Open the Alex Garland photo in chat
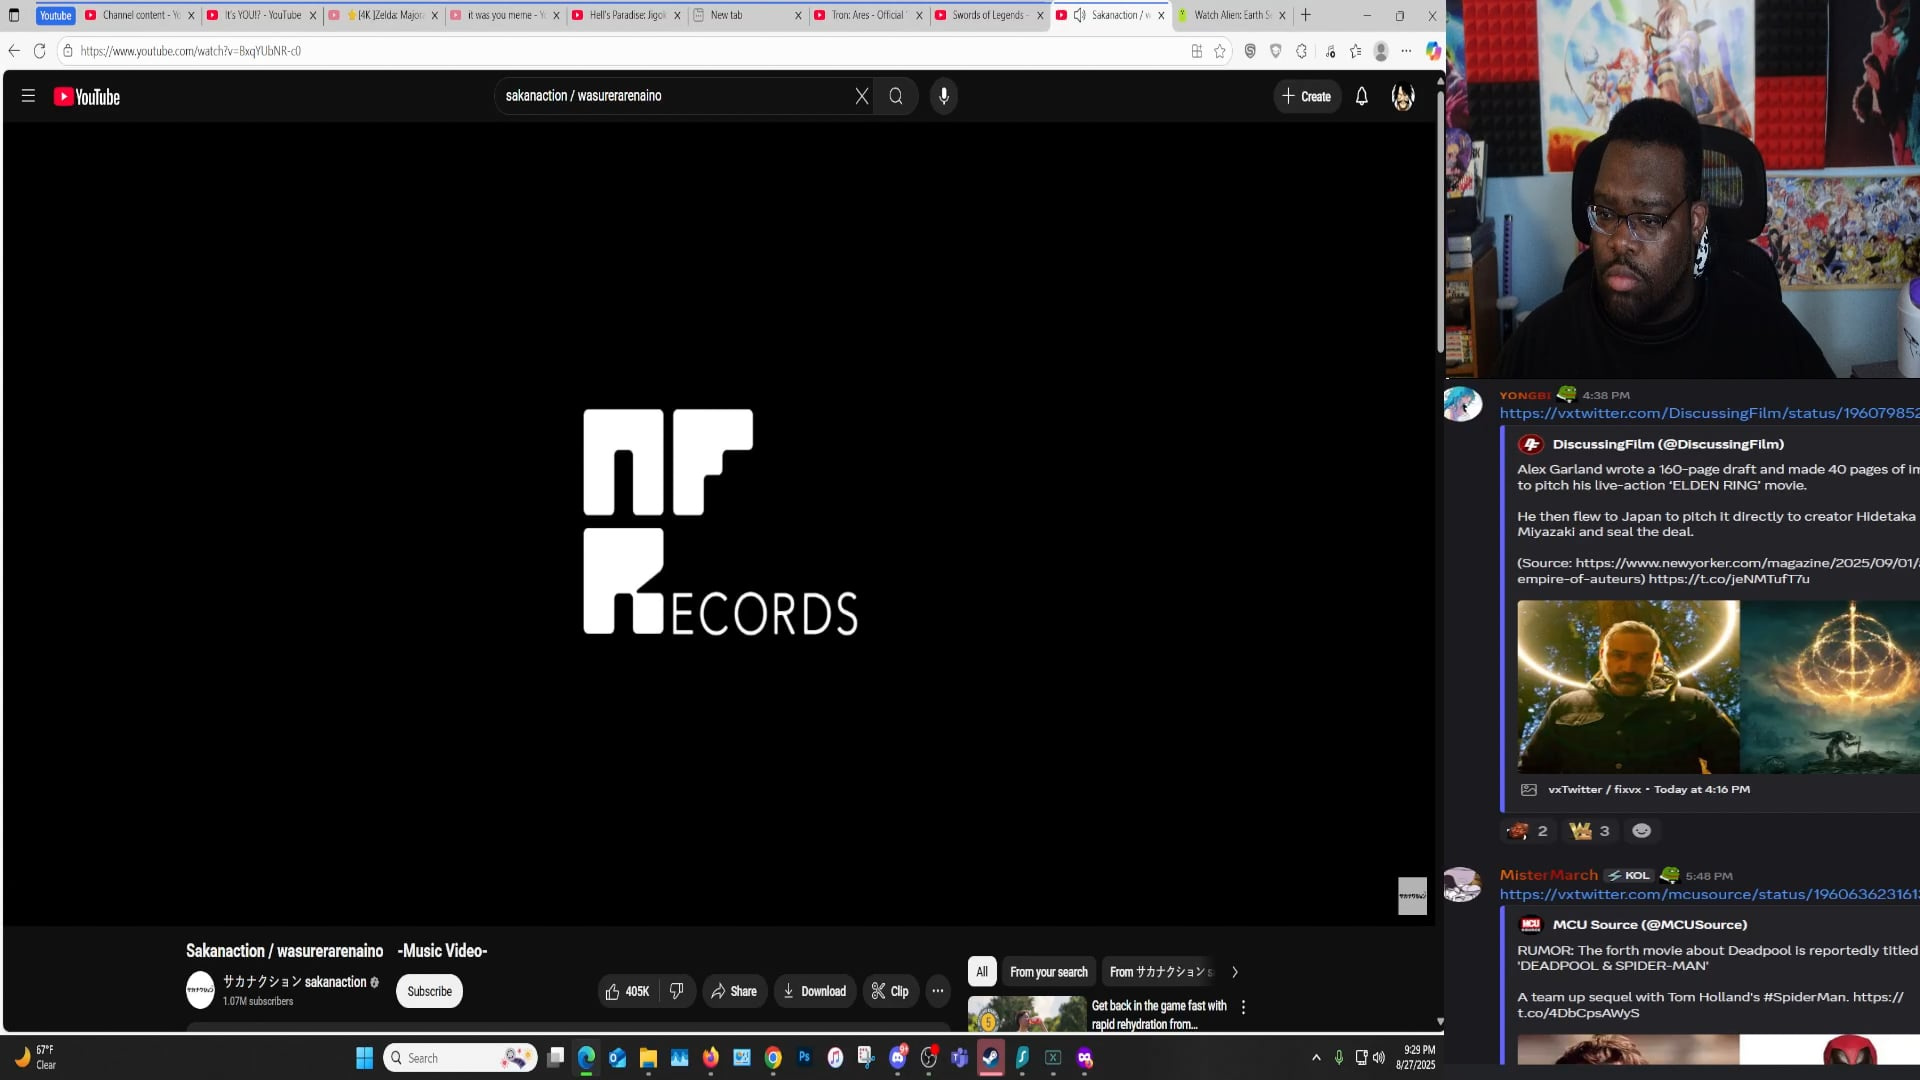The width and height of the screenshot is (1920, 1080). 1628,687
